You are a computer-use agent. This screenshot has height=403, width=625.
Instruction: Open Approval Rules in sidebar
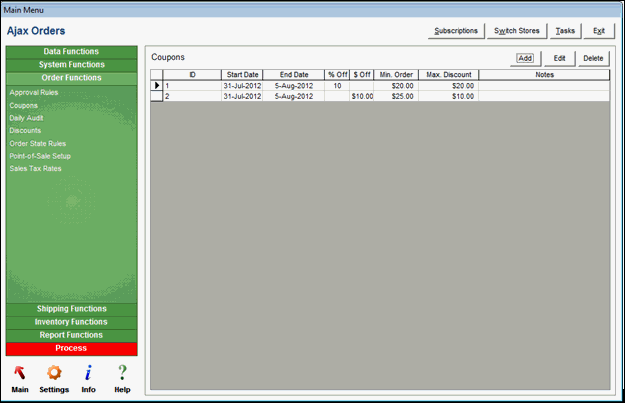(33, 92)
